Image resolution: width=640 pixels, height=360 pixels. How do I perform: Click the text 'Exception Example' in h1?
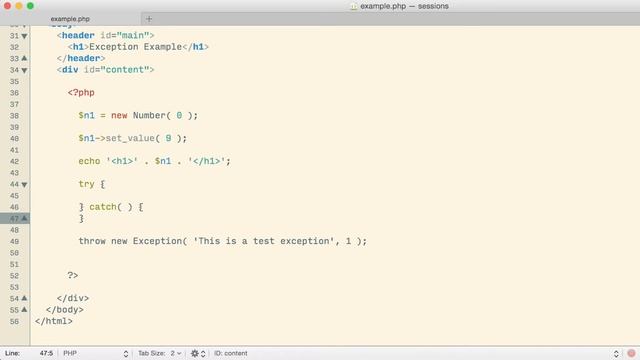(136, 47)
